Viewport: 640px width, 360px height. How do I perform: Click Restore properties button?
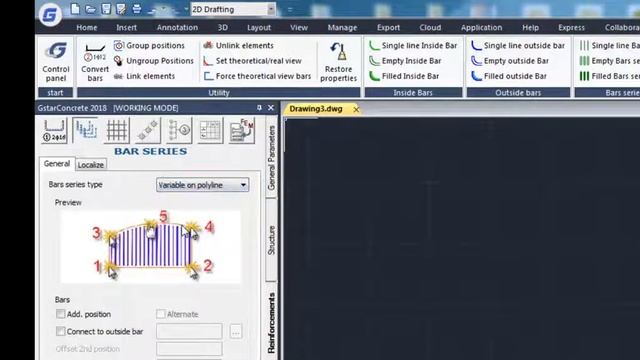[338, 61]
